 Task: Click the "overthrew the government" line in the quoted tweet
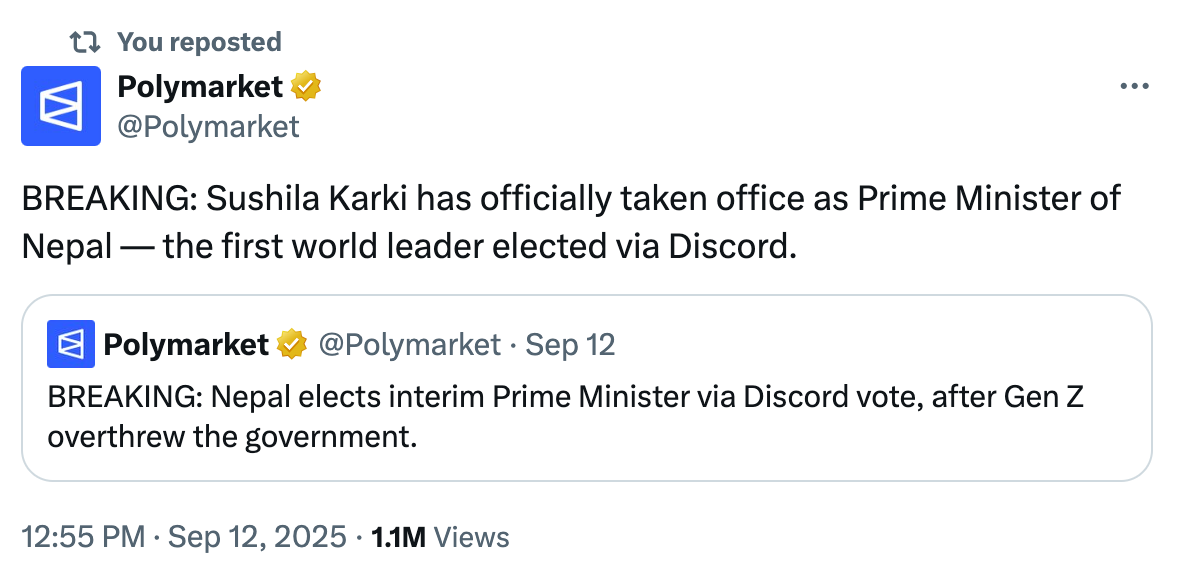pyautogui.click(x=231, y=438)
